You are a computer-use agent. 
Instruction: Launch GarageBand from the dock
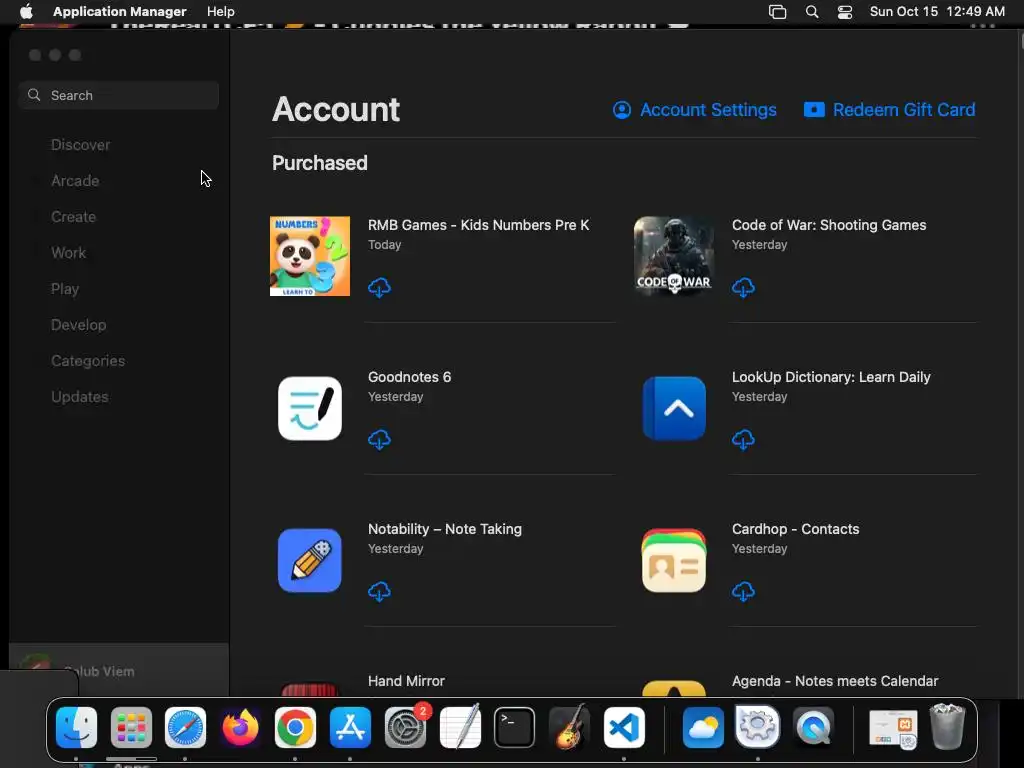(x=569, y=727)
